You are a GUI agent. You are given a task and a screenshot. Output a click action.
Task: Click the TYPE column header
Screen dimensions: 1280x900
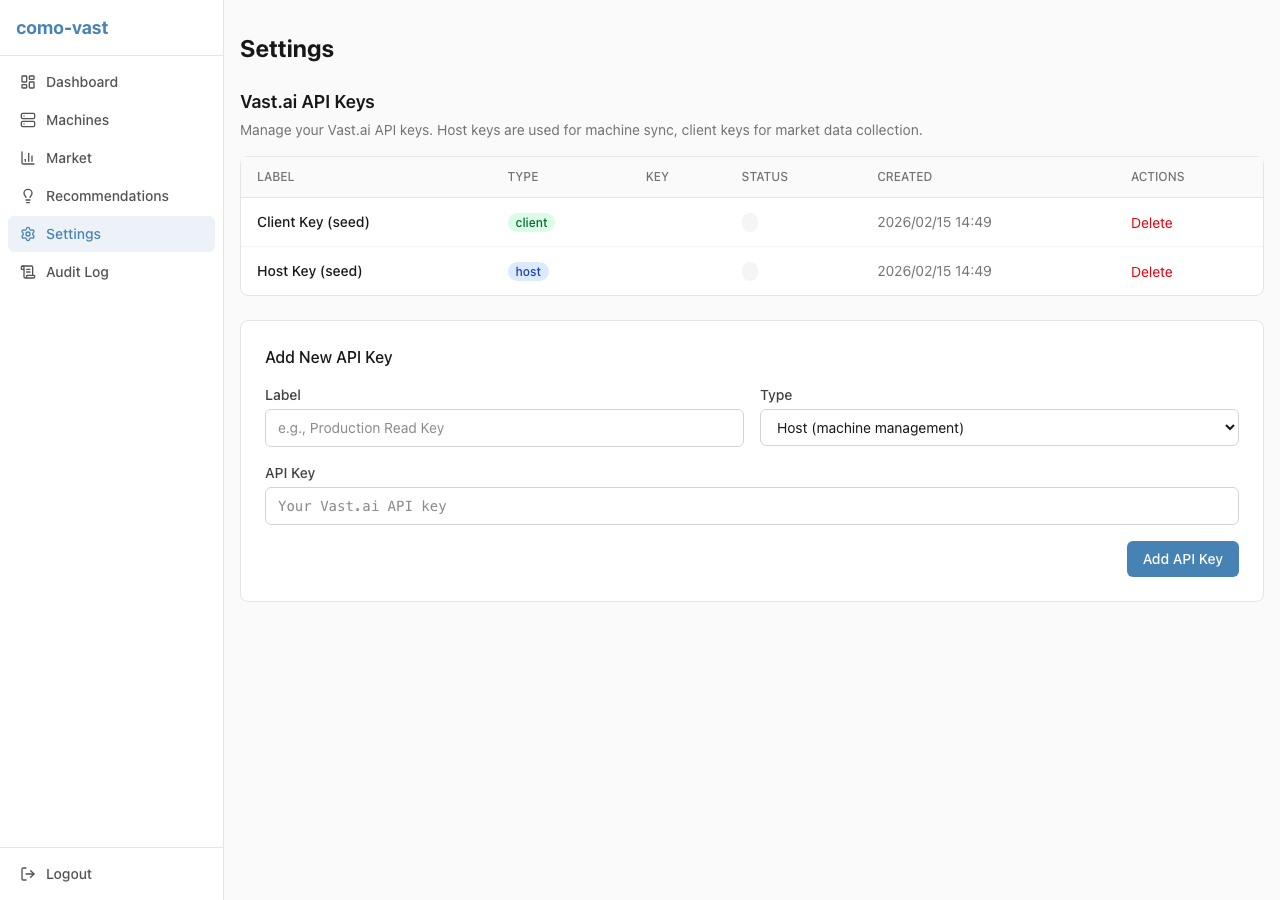point(523,177)
